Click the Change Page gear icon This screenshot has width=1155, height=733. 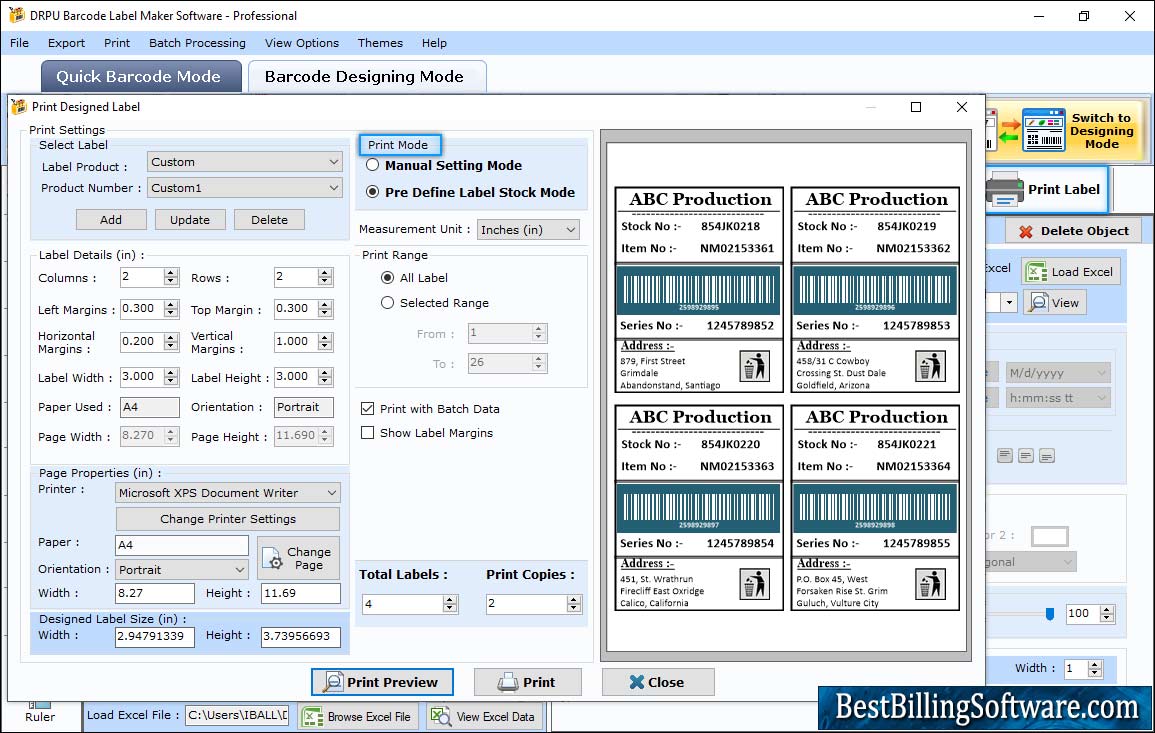(x=272, y=558)
